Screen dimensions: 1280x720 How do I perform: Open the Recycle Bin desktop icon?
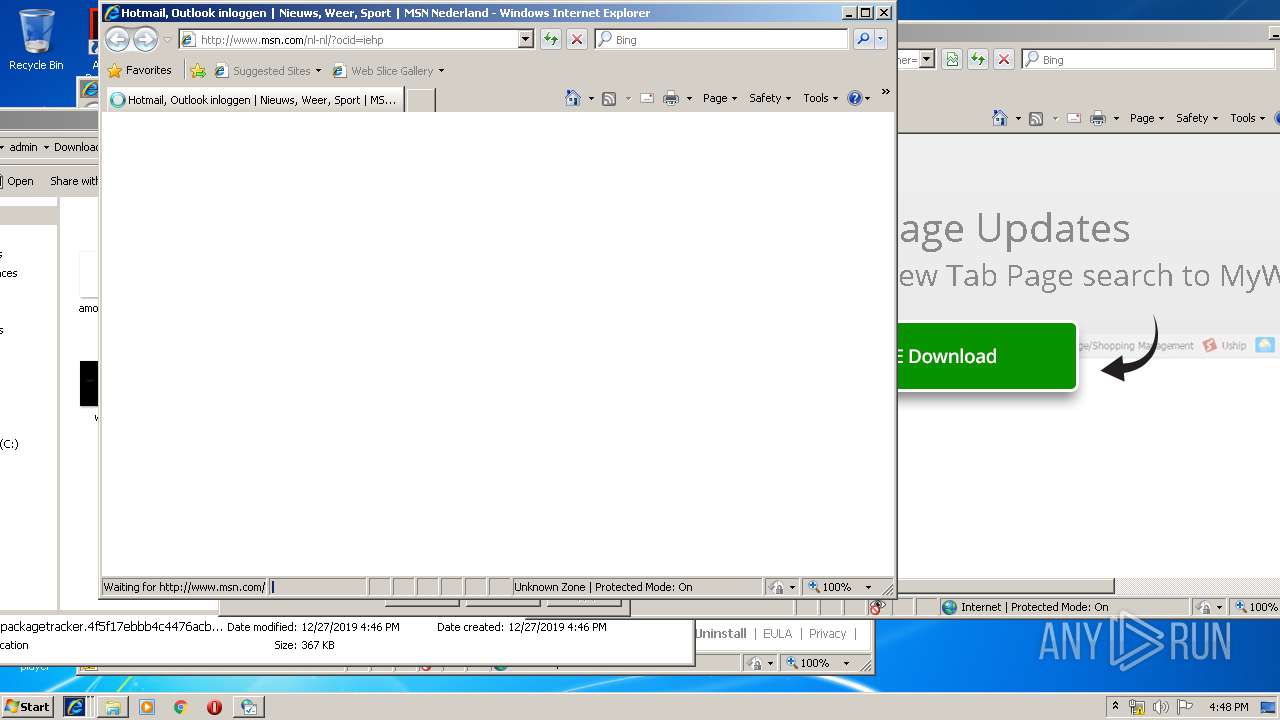point(36,40)
